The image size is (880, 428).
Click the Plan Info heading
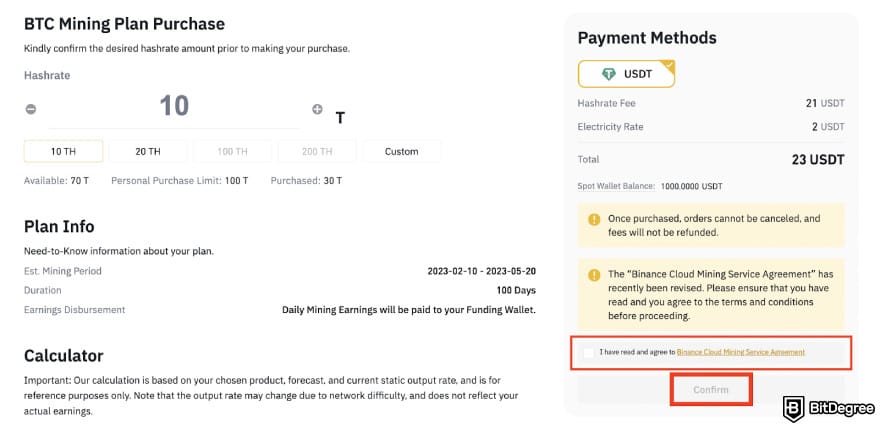59,227
